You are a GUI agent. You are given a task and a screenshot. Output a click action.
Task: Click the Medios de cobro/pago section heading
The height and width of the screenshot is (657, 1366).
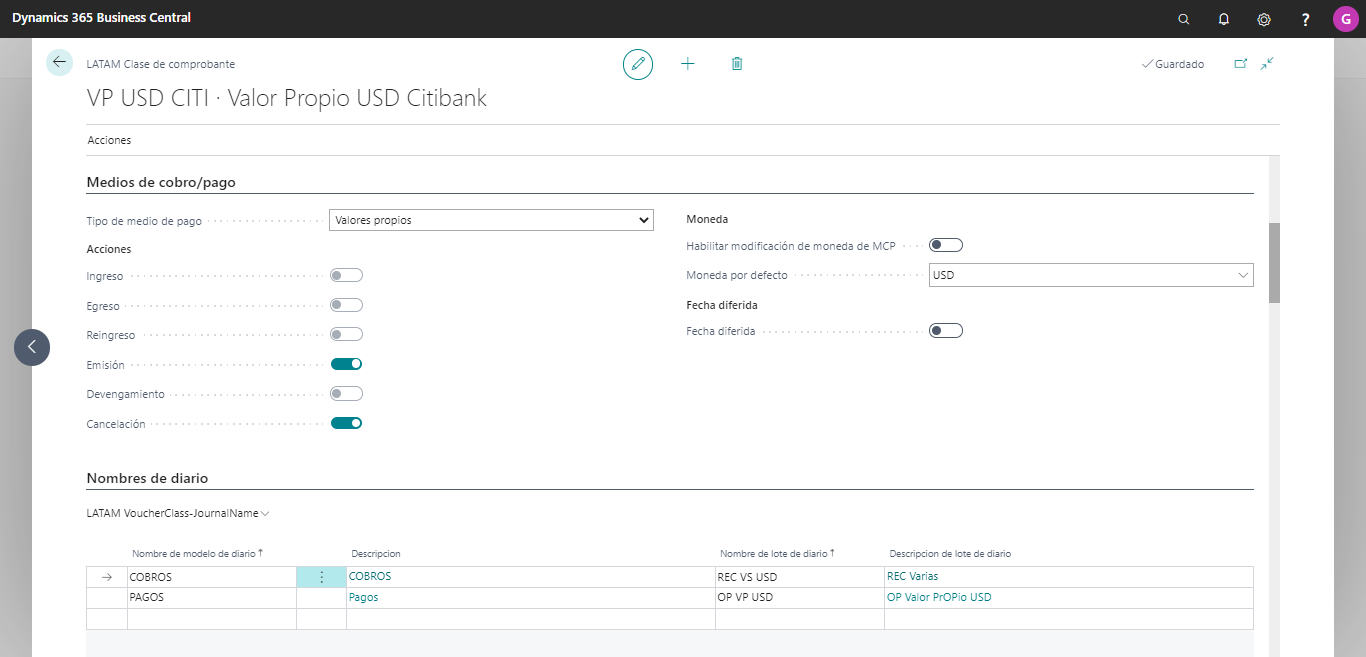click(x=161, y=182)
